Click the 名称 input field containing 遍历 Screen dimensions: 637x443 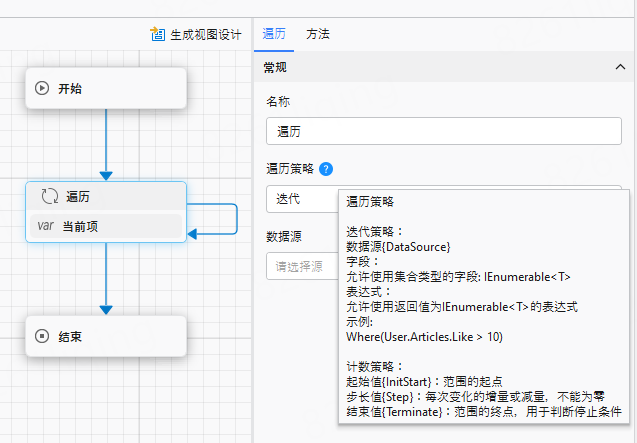[x=444, y=131]
